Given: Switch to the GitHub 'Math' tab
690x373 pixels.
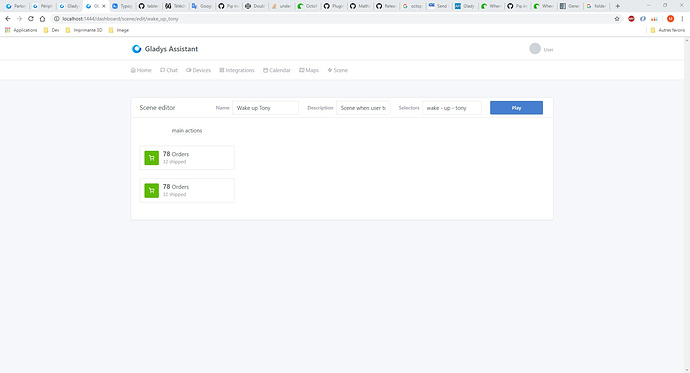Looking at the screenshot, I should pyautogui.click(x=360, y=6).
